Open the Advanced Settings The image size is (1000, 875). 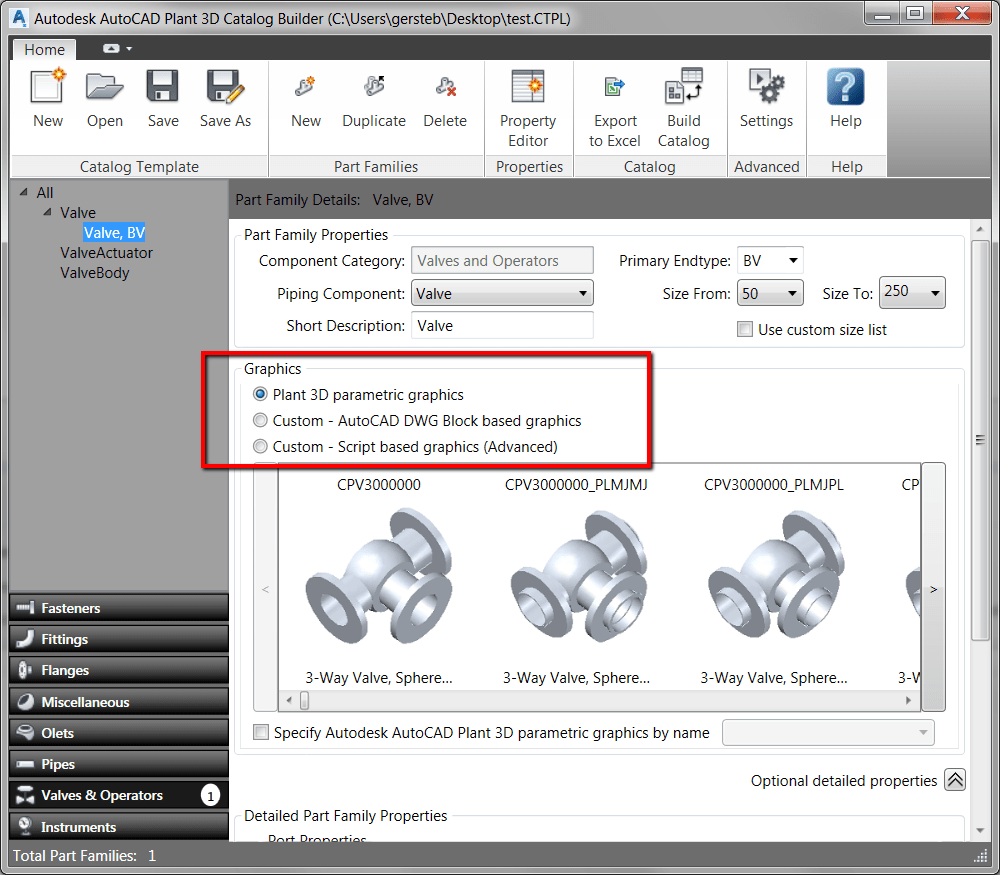pos(766,99)
